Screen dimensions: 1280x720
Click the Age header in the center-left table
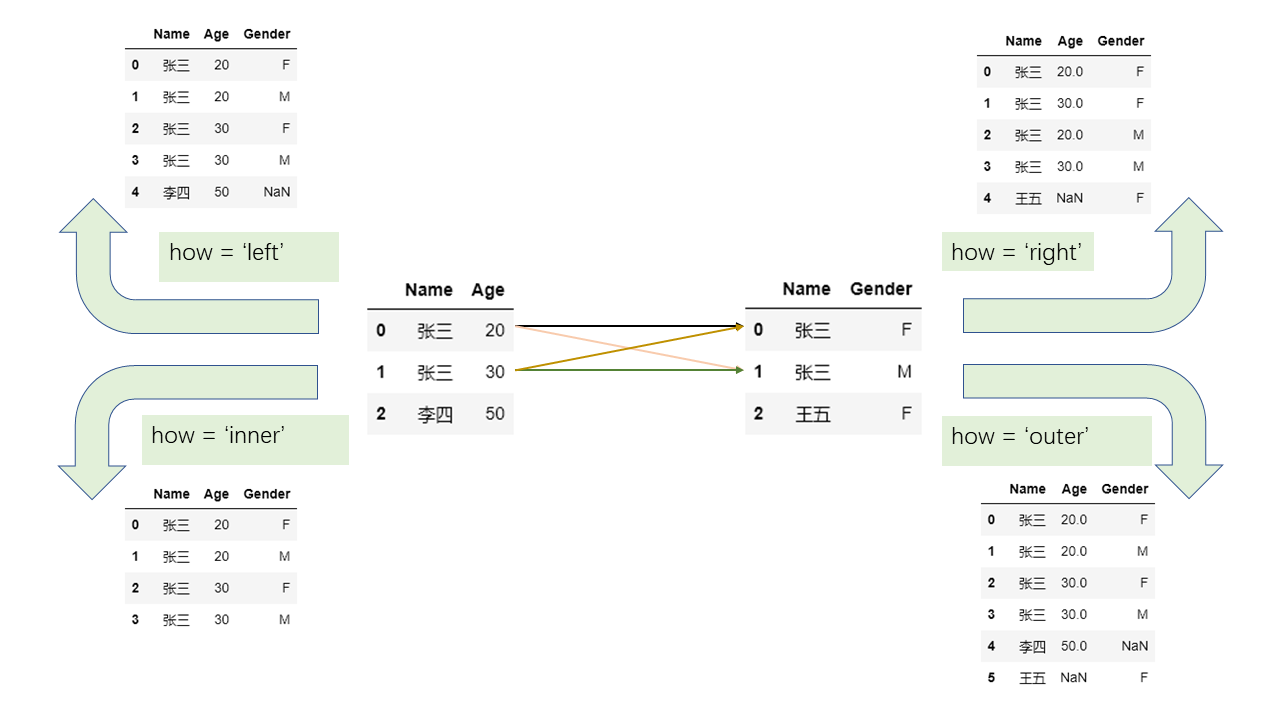point(488,290)
